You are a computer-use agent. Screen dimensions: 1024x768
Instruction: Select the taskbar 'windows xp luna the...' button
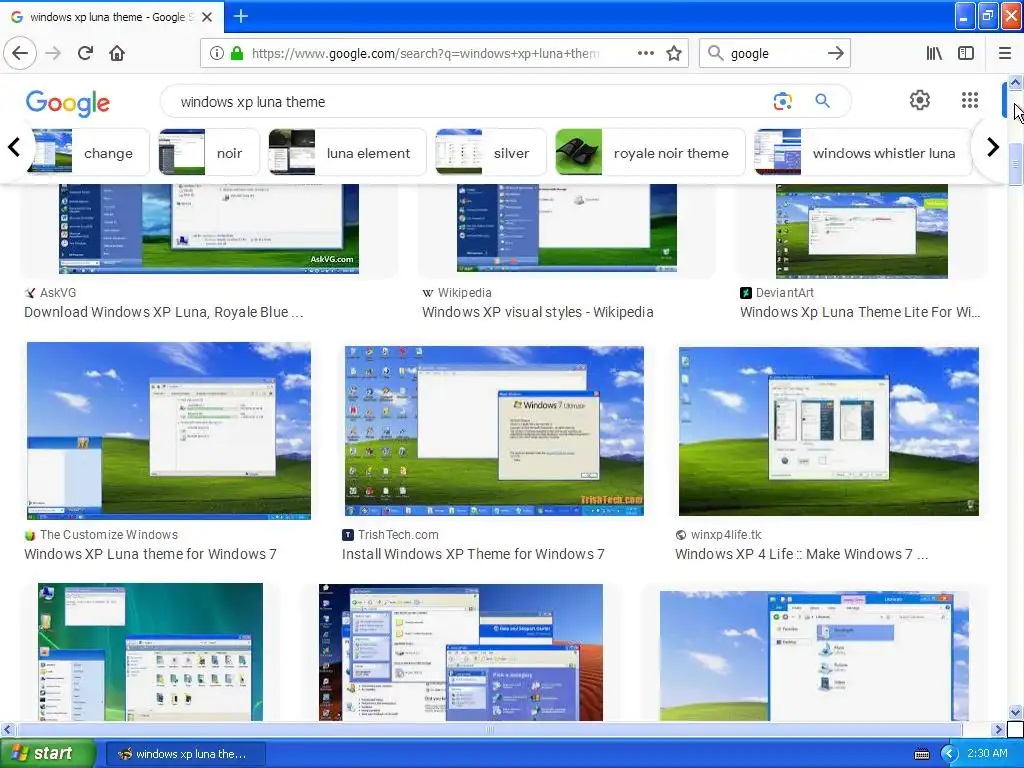[x=185, y=754]
